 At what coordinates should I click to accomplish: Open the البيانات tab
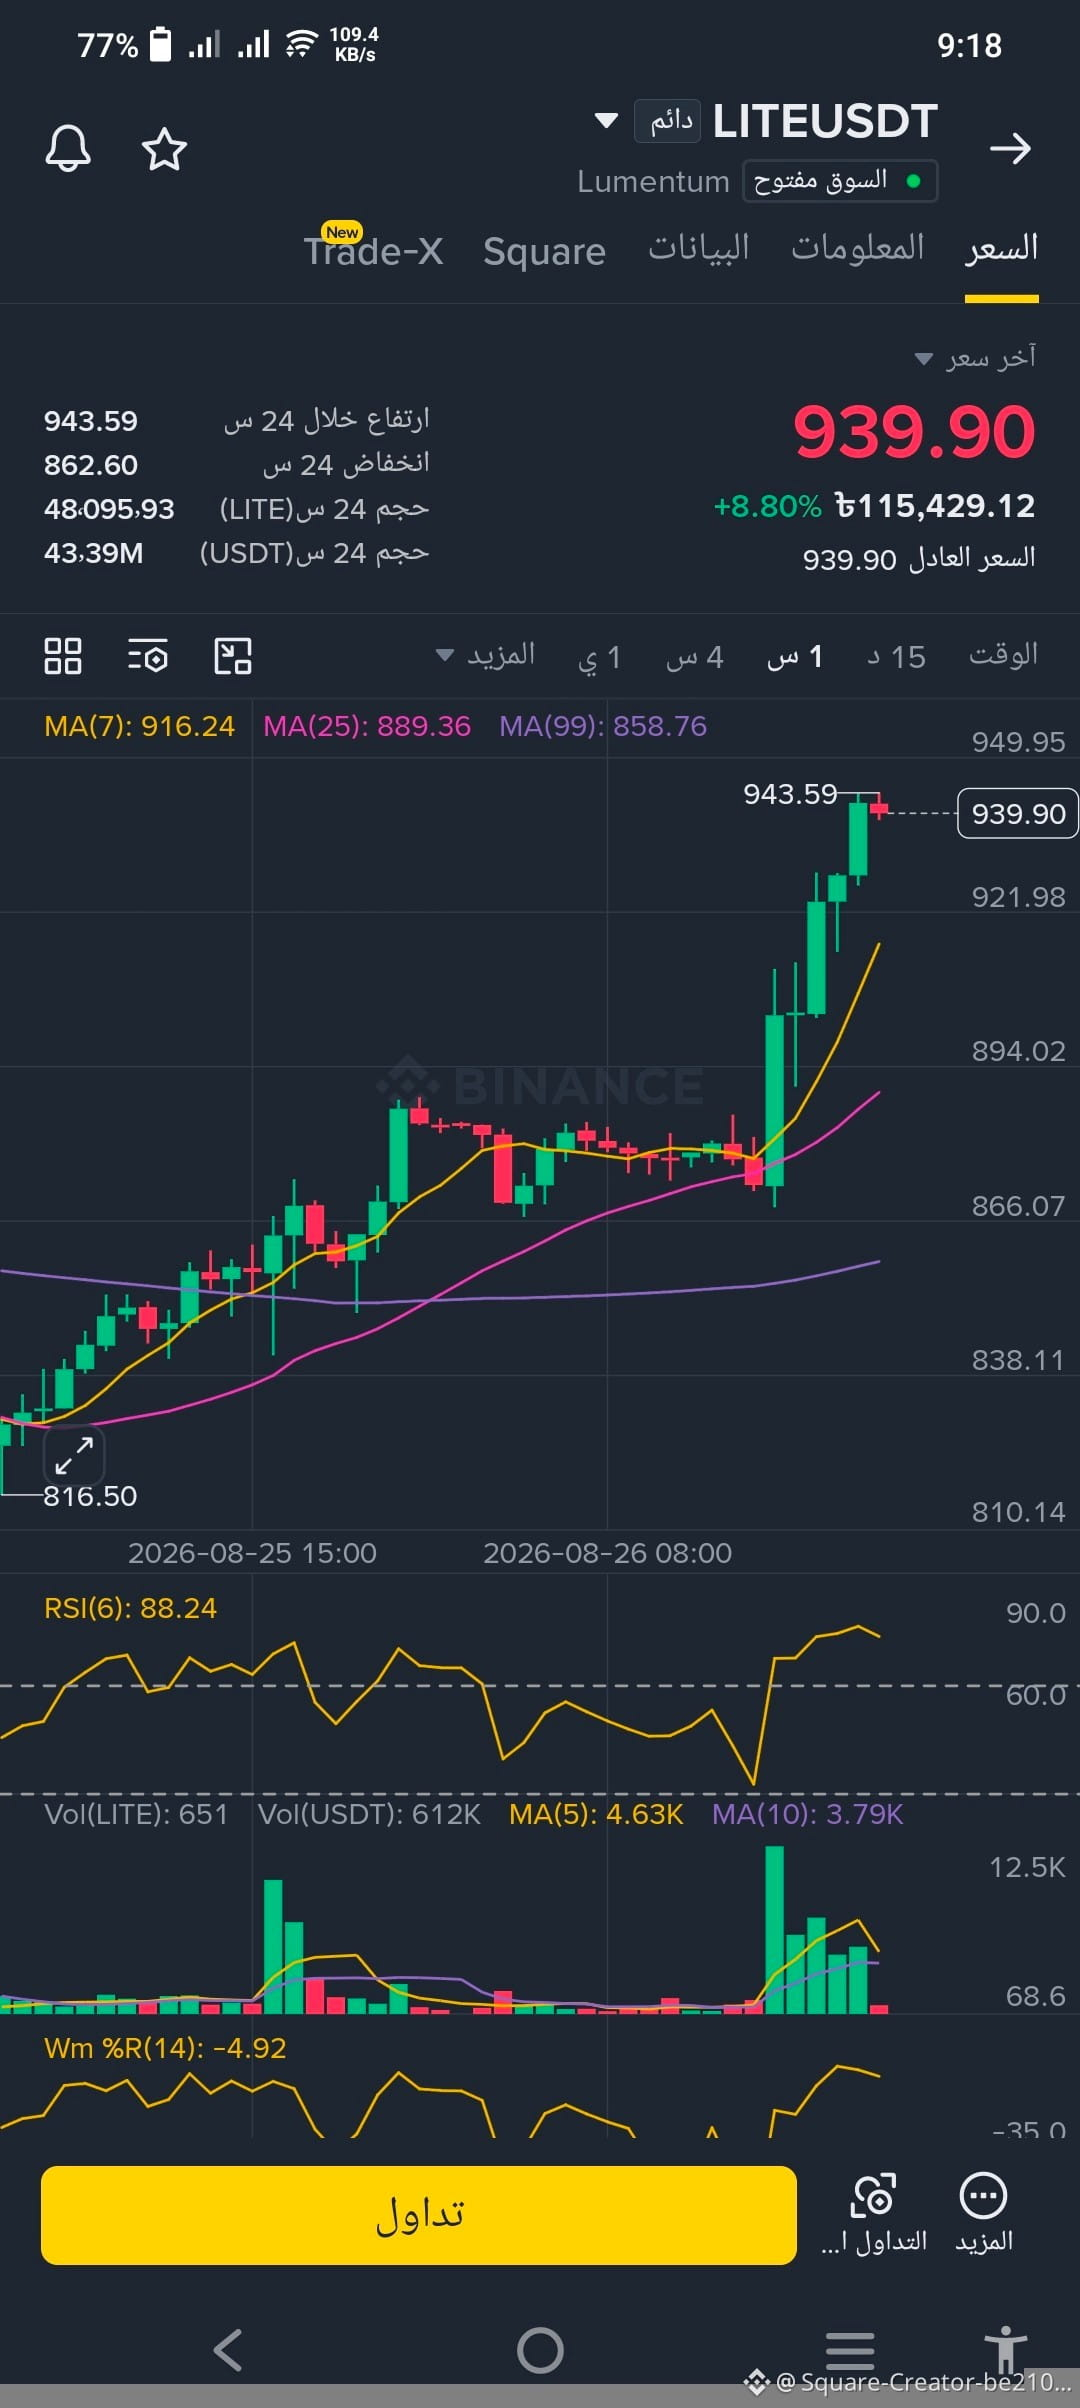coord(698,247)
